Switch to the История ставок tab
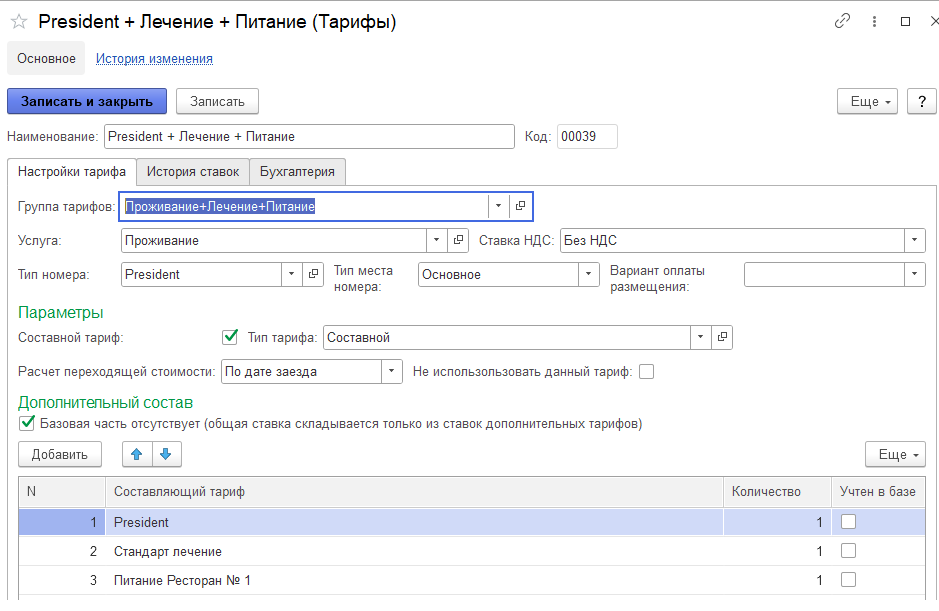939x611 pixels. [x=192, y=172]
